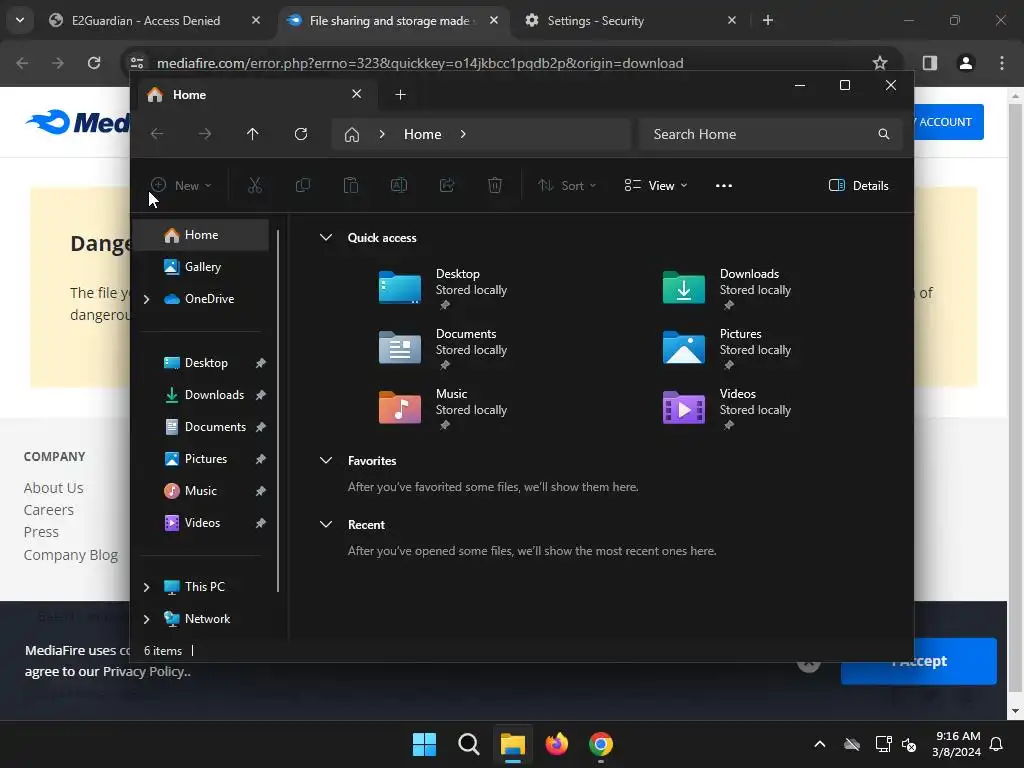Select Videos in the sidebar
1024x768 pixels.
(x=202, y=522)
